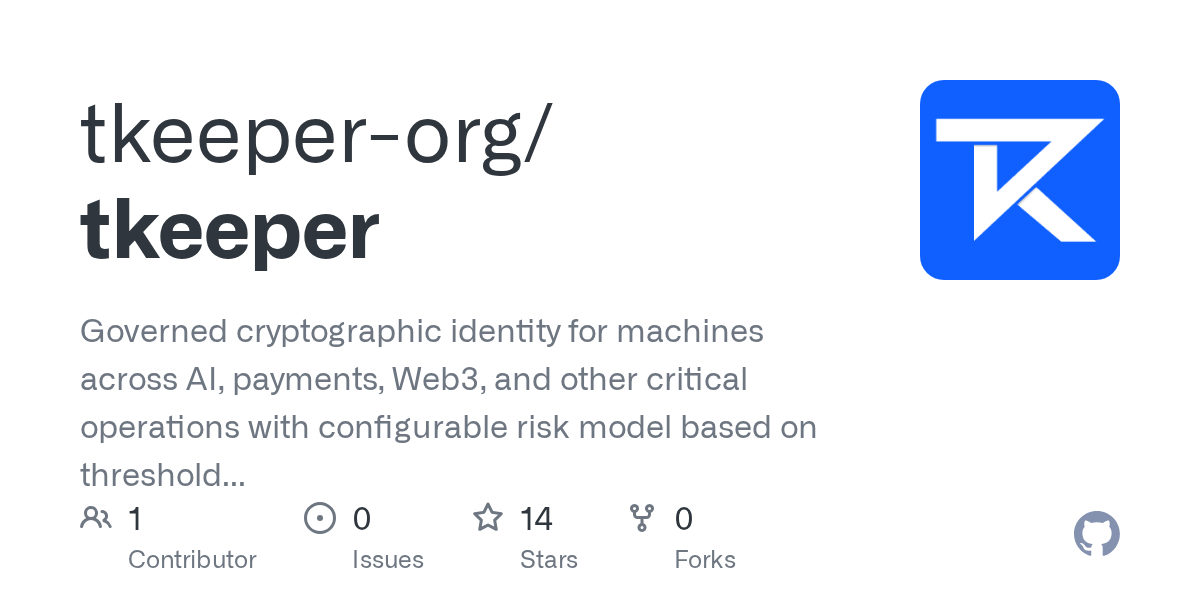Click the contributor count 1
Screen dimensions: 1200x600
[135, 519]
